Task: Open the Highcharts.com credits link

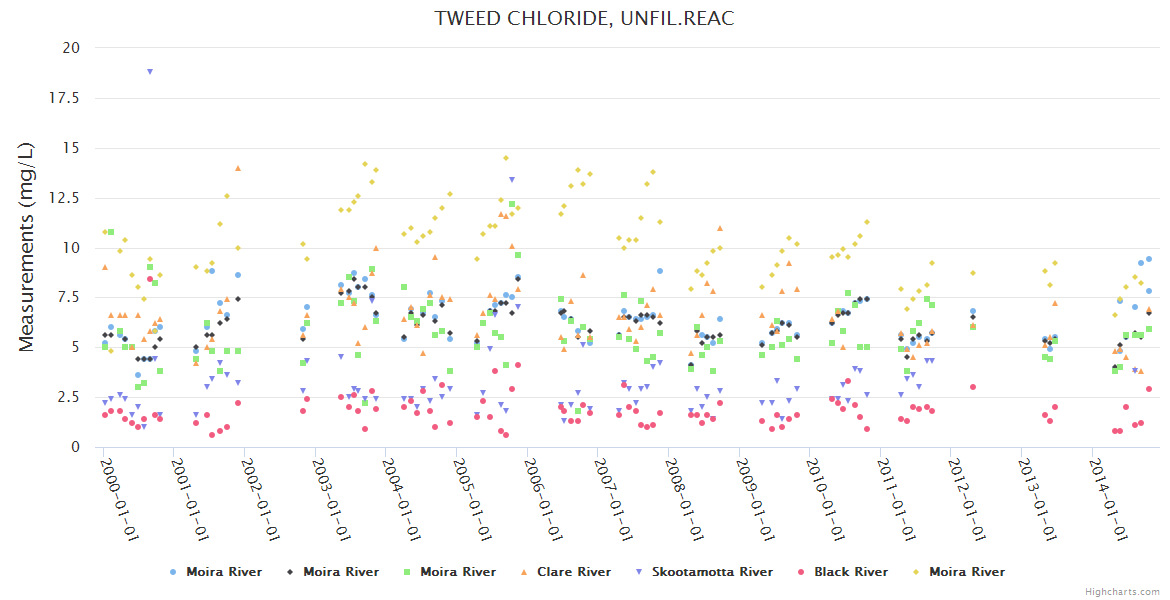Action: point(1122,591)
